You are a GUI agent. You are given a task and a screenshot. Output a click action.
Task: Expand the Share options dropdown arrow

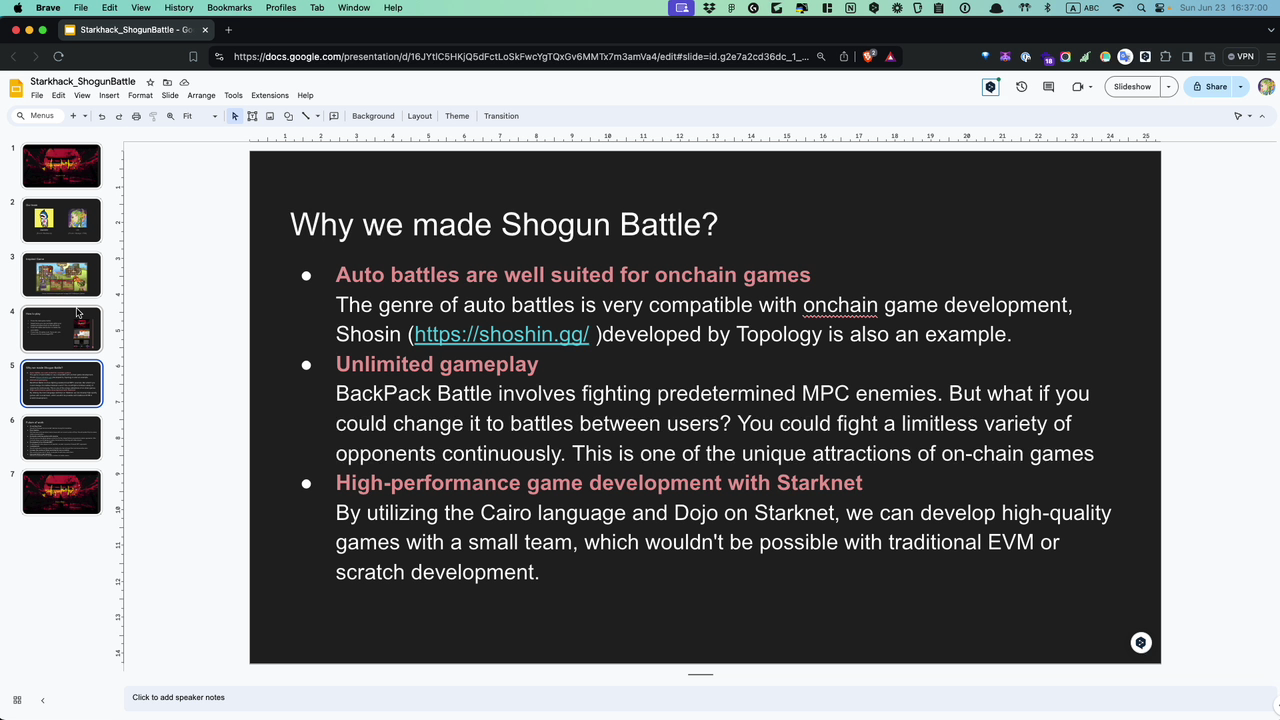click(1241, 87)
